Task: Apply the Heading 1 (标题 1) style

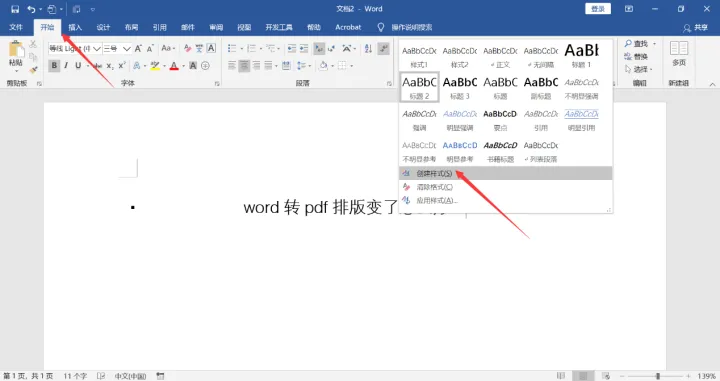Action: (582, 55)
